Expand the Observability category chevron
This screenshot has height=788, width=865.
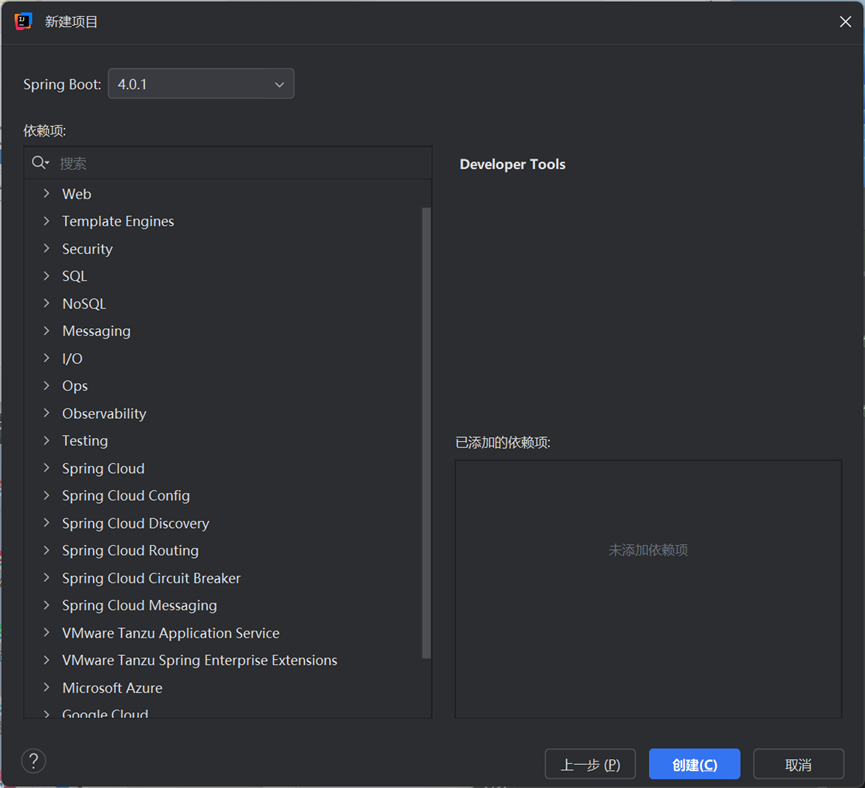[x=46, y=413]
